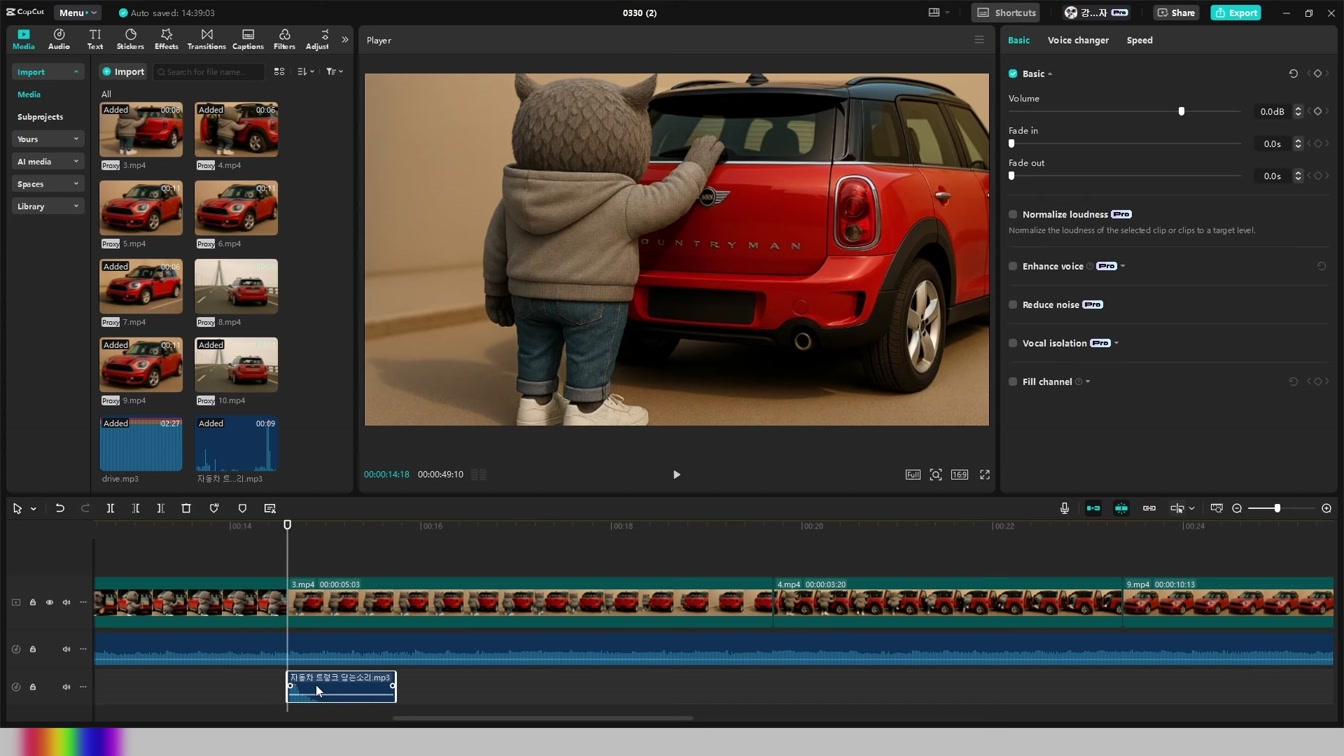Reset the Basic audio settings
The image size is (1344, 756).
click(1293, 74)
